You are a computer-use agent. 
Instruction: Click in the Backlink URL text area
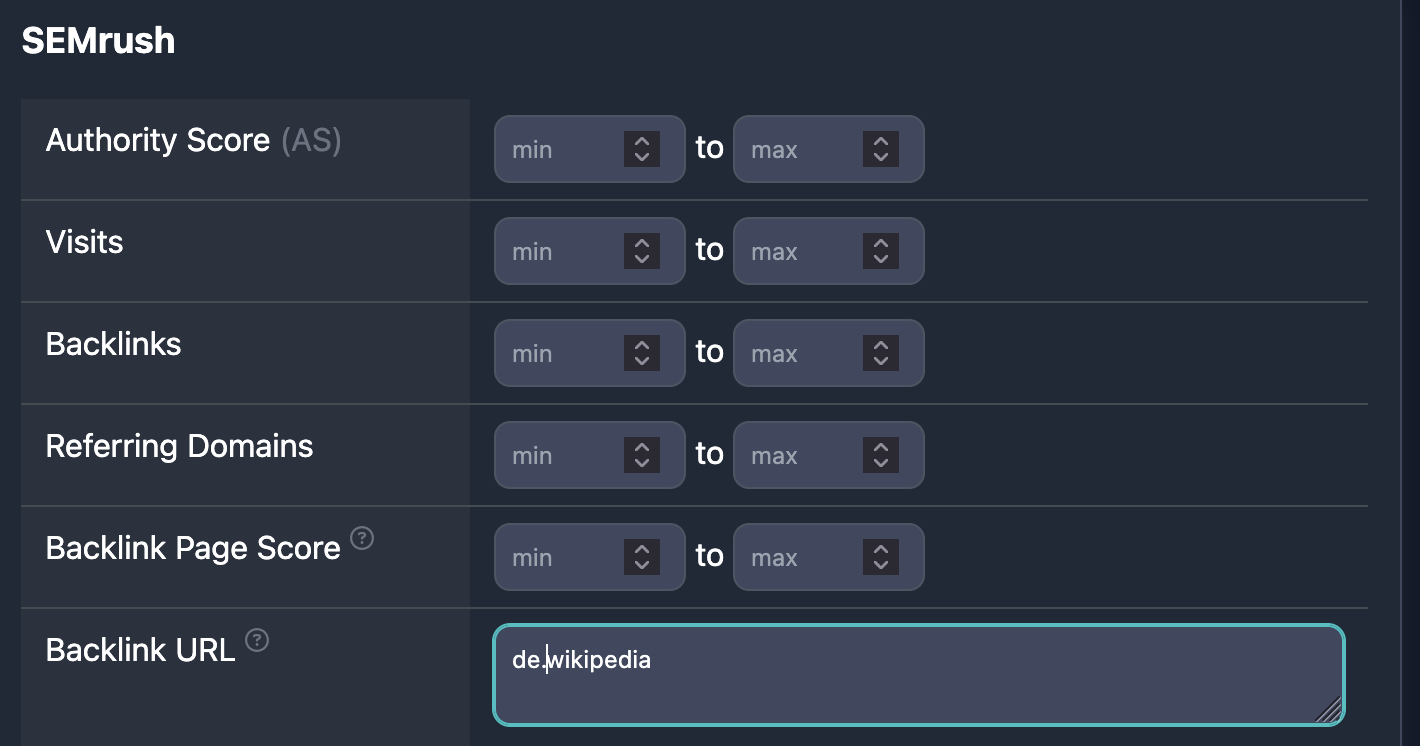coord(919,675)
